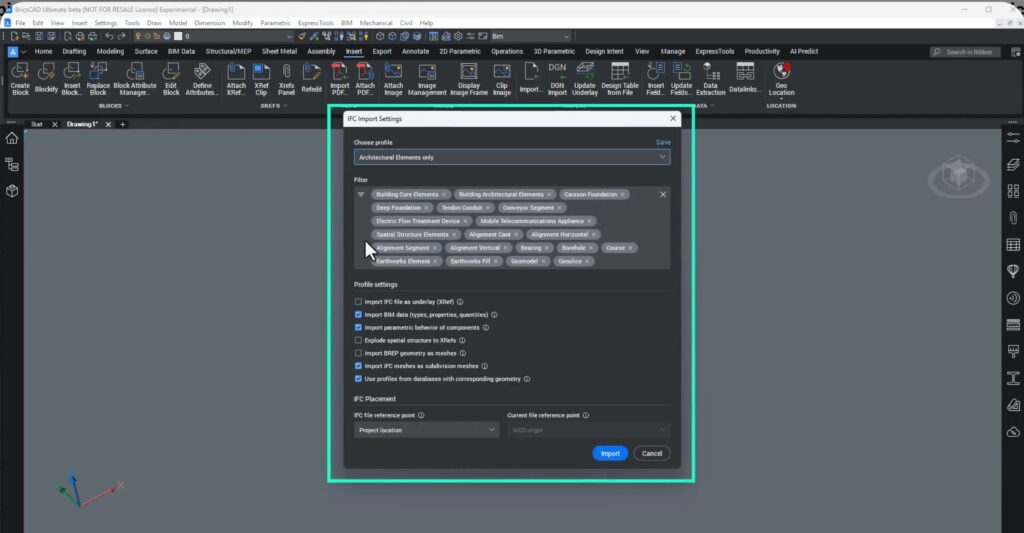Click the Import button in dialog
This screenshot has height=533, width=1024.
610,453
